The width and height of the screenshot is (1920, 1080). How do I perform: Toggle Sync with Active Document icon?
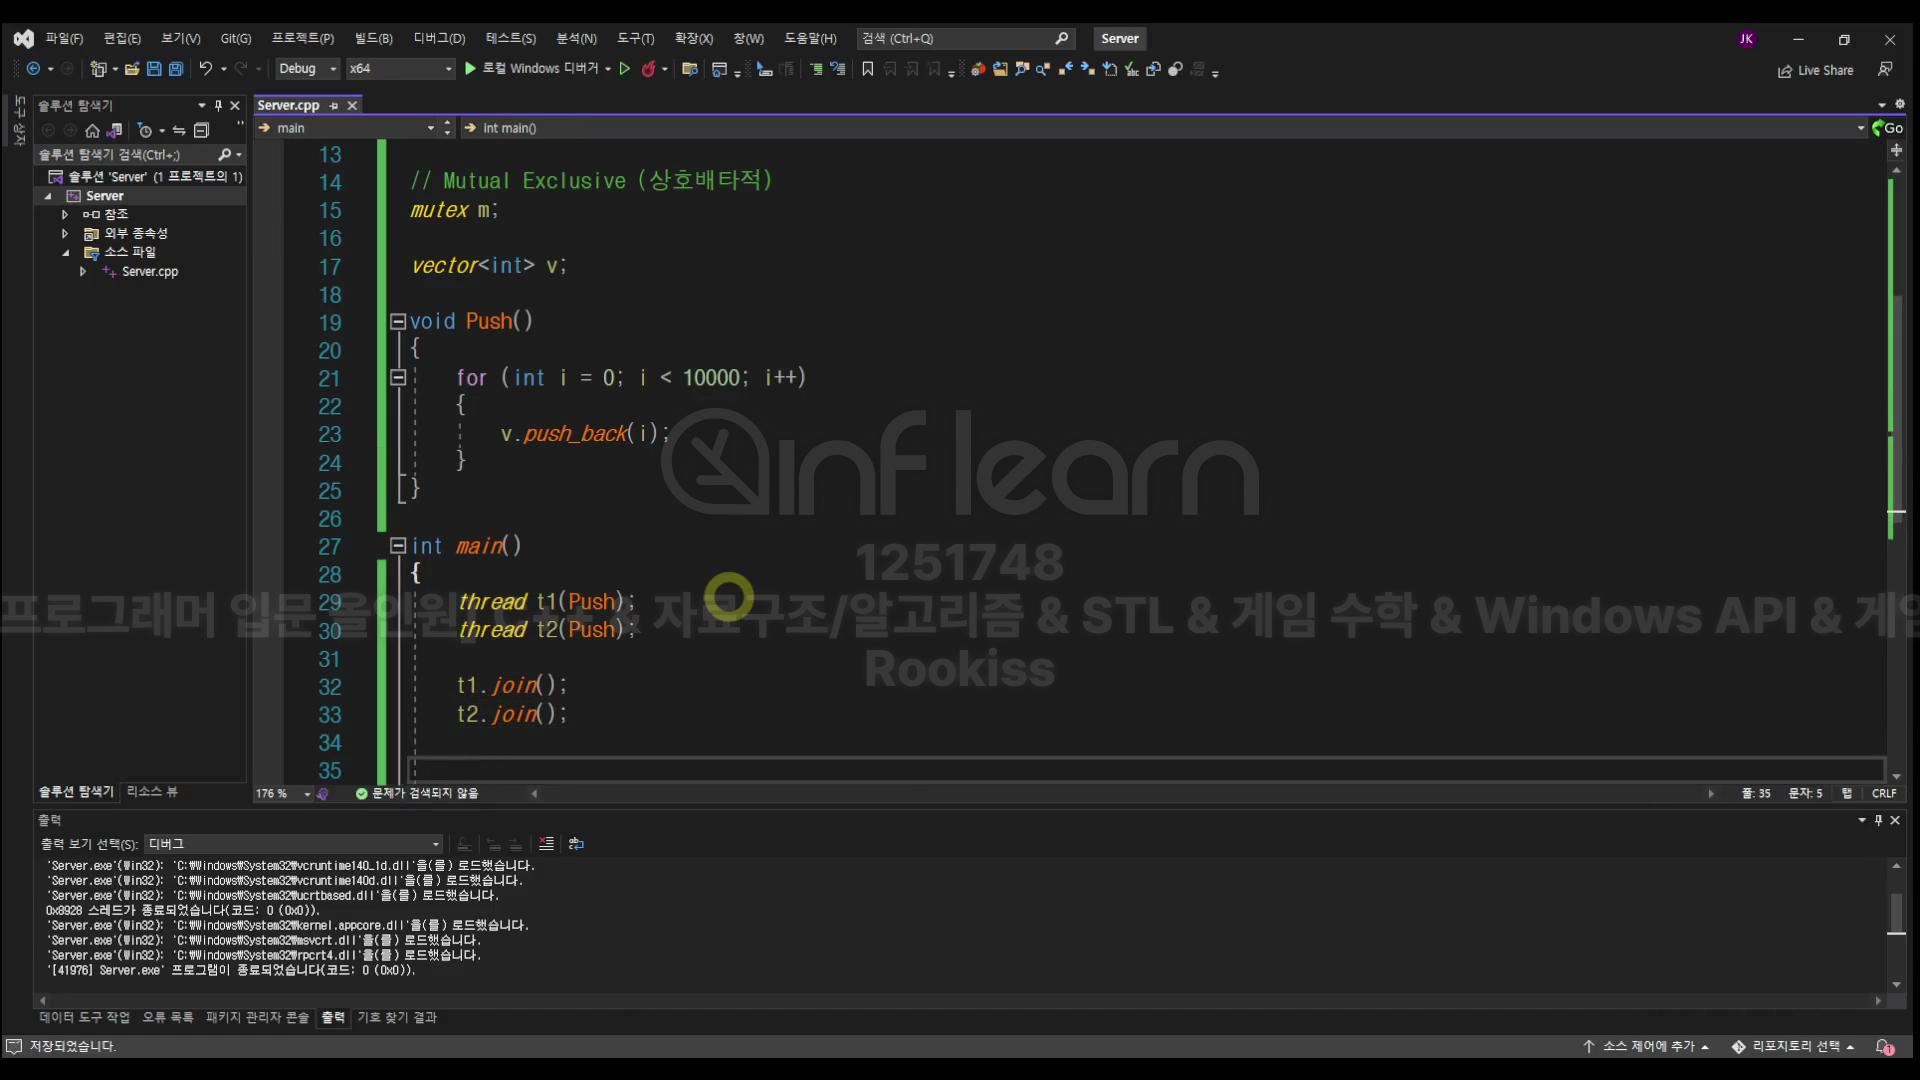pyautogui.click(x=179, y=130)
